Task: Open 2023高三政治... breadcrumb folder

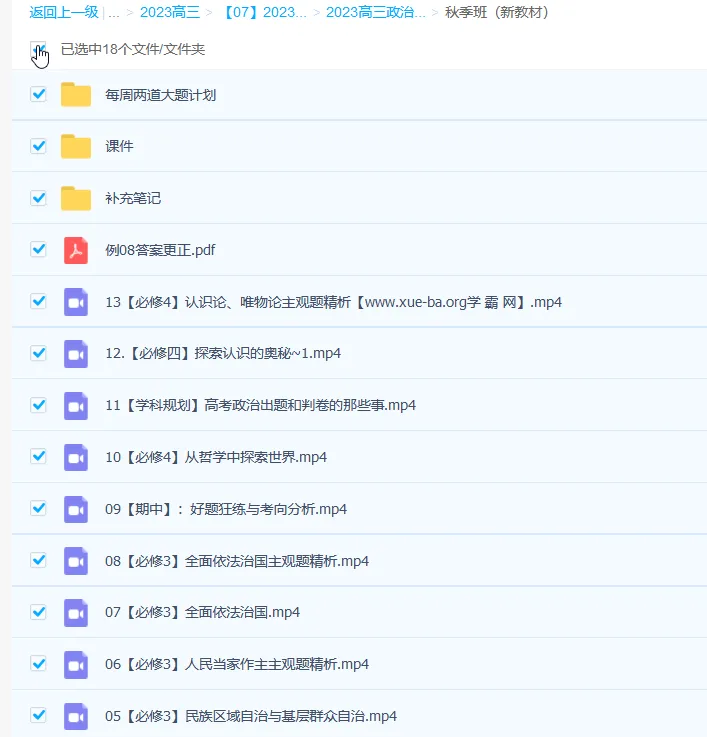Action: (375, 13)
